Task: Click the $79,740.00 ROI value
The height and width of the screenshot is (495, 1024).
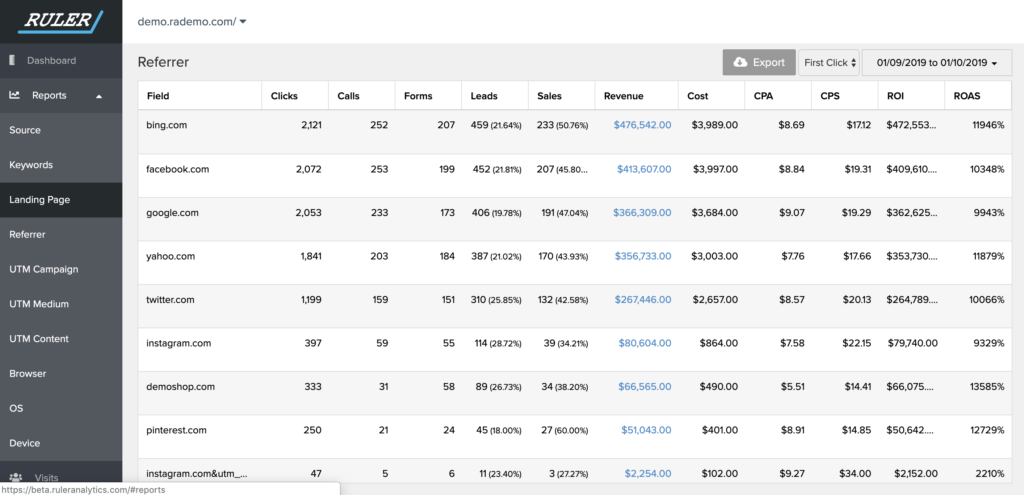Action: click(x=912, y=343)
